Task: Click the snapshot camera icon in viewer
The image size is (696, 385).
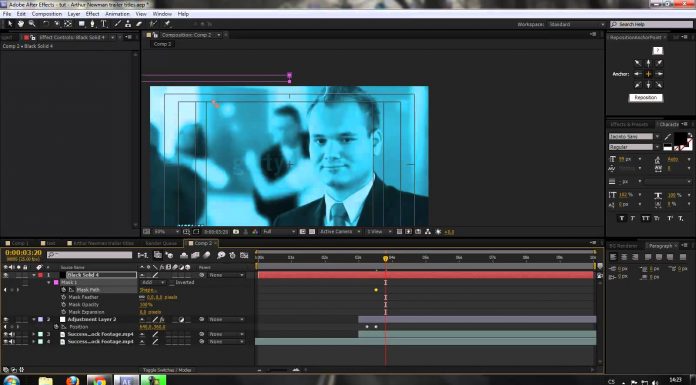Action: pos(236,232)
